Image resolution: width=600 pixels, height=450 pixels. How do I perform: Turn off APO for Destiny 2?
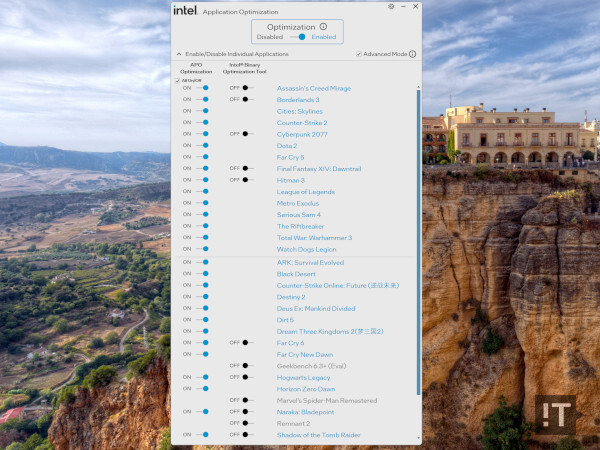click(202, 297)
